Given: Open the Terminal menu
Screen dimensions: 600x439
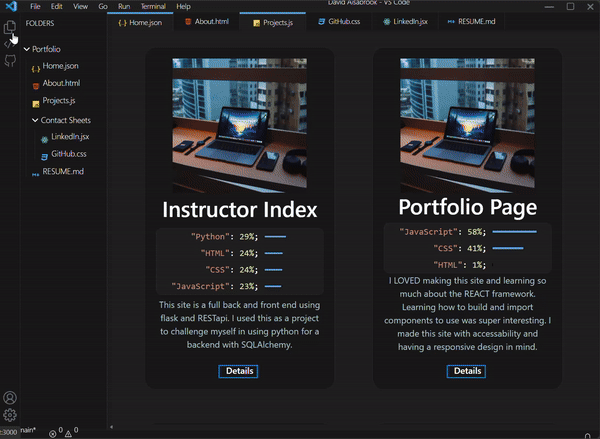Looking at the screenshot, I should tap(153, 6).
